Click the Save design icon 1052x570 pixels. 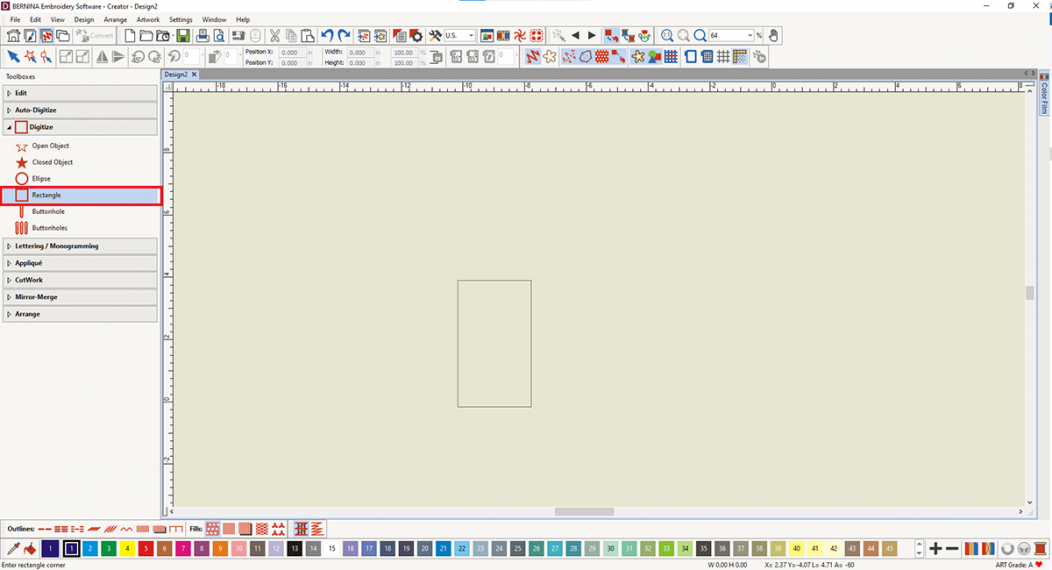coord(183,36)
